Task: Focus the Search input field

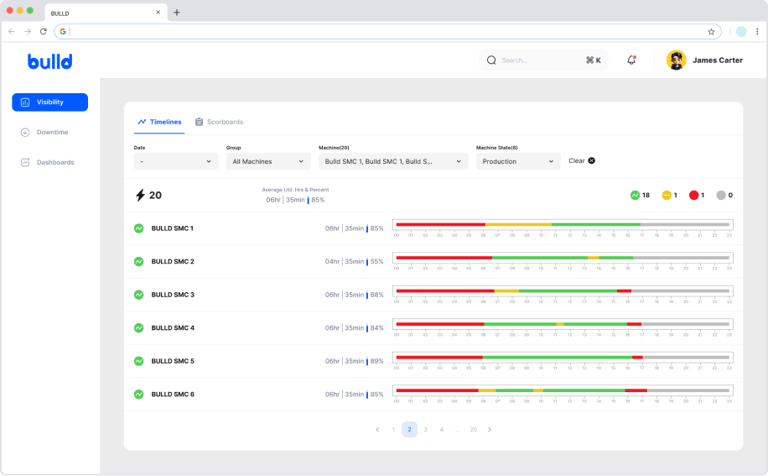Action: click(x=544, y=60)
